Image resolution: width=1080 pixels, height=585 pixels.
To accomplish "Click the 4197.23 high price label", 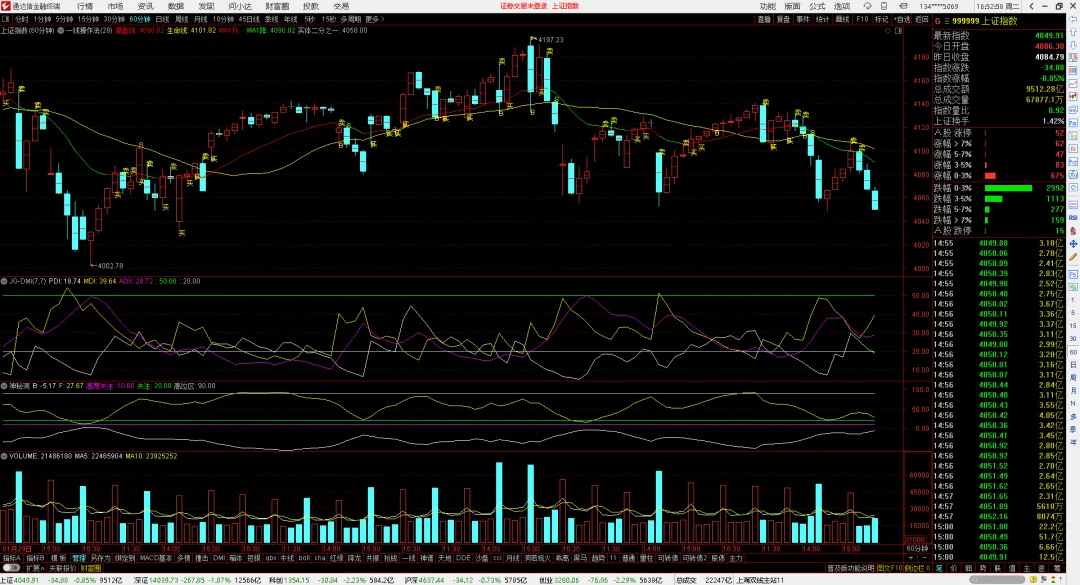I will point(550,39).
